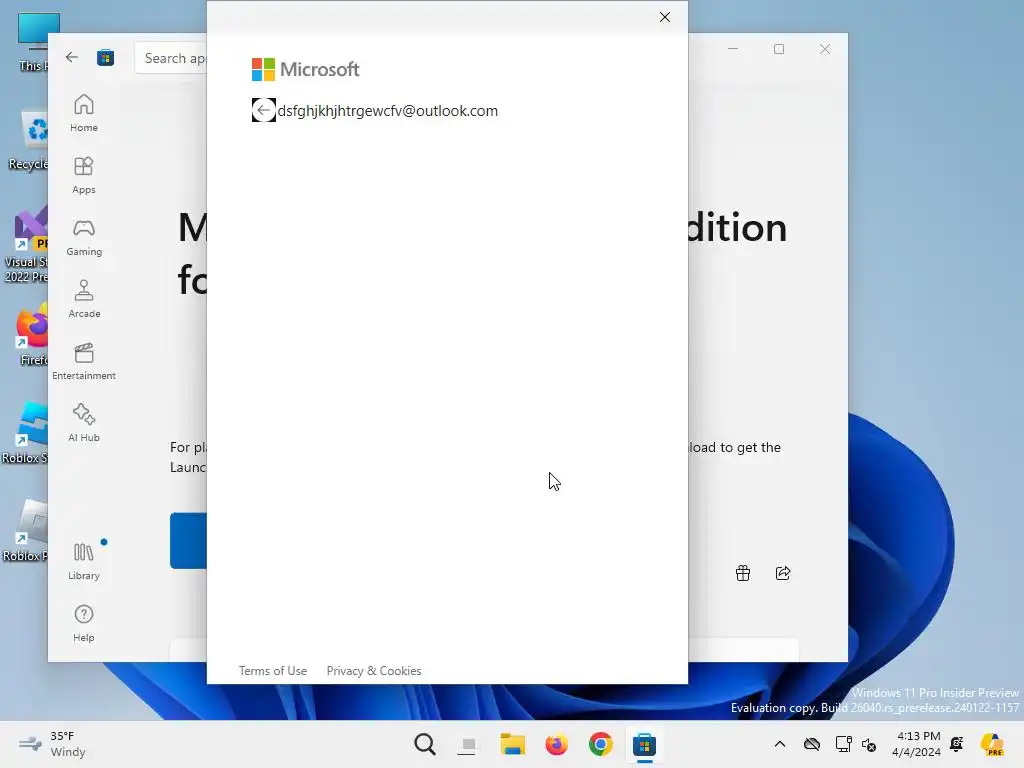This screenshot has height=768, width=1024.
Task: Click the Microsoft logo in the dialog
Action: [305, 69]
